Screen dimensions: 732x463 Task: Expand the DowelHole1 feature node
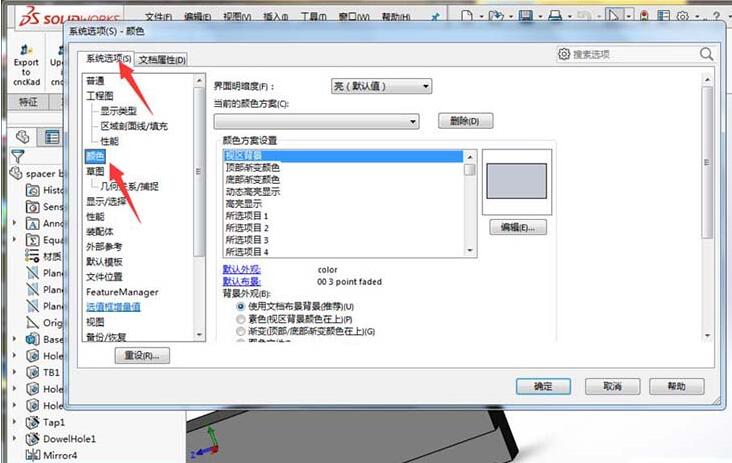14,439
